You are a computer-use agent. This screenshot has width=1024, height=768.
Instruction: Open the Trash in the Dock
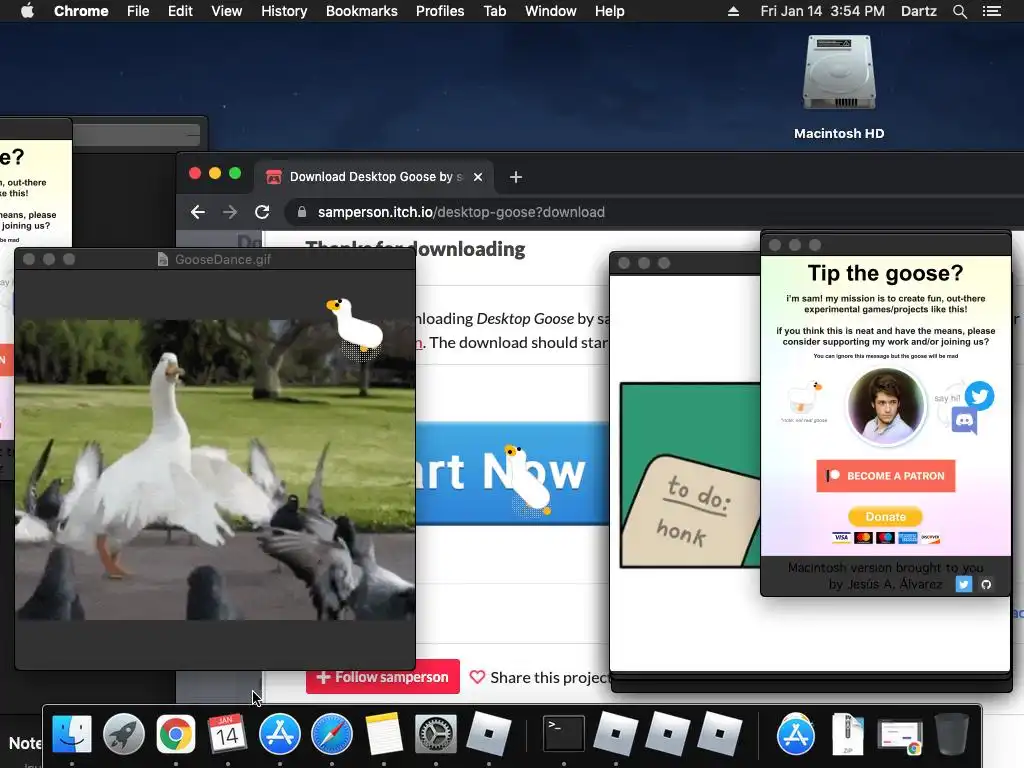[x=952, y=734]
